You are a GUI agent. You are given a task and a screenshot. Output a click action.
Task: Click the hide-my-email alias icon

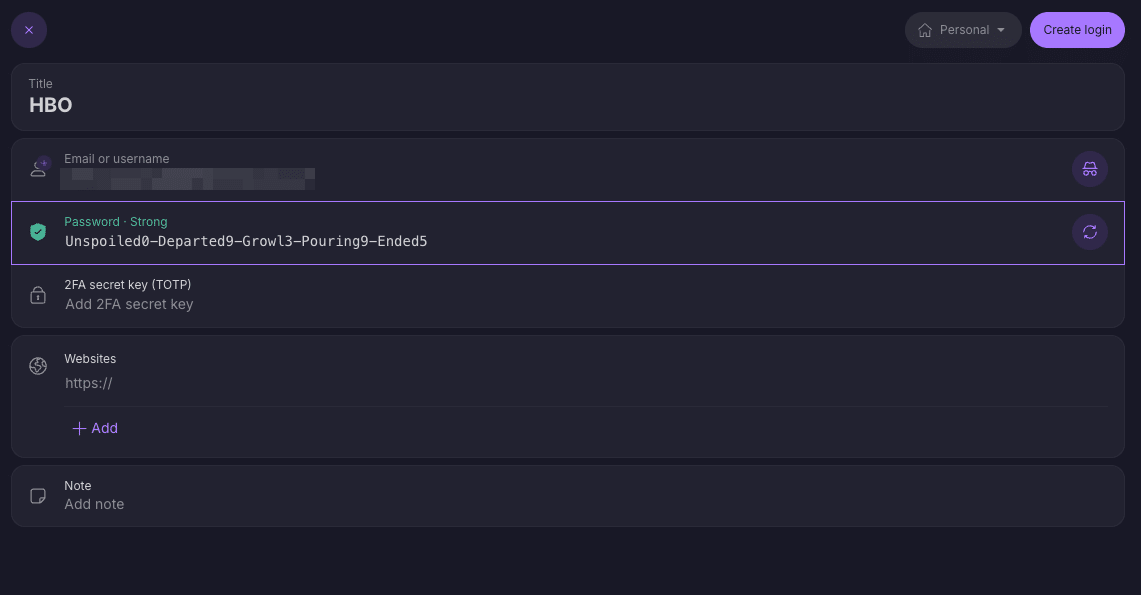tap(1089, 169)
